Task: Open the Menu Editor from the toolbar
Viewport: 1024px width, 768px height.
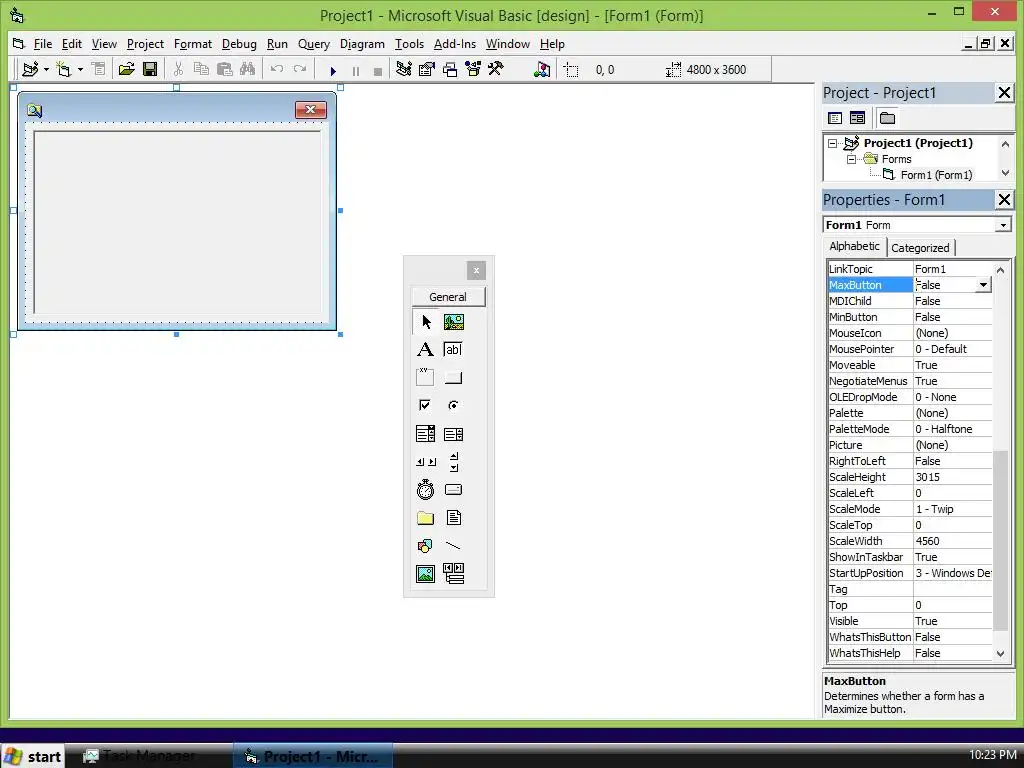Action: [99, 69]
